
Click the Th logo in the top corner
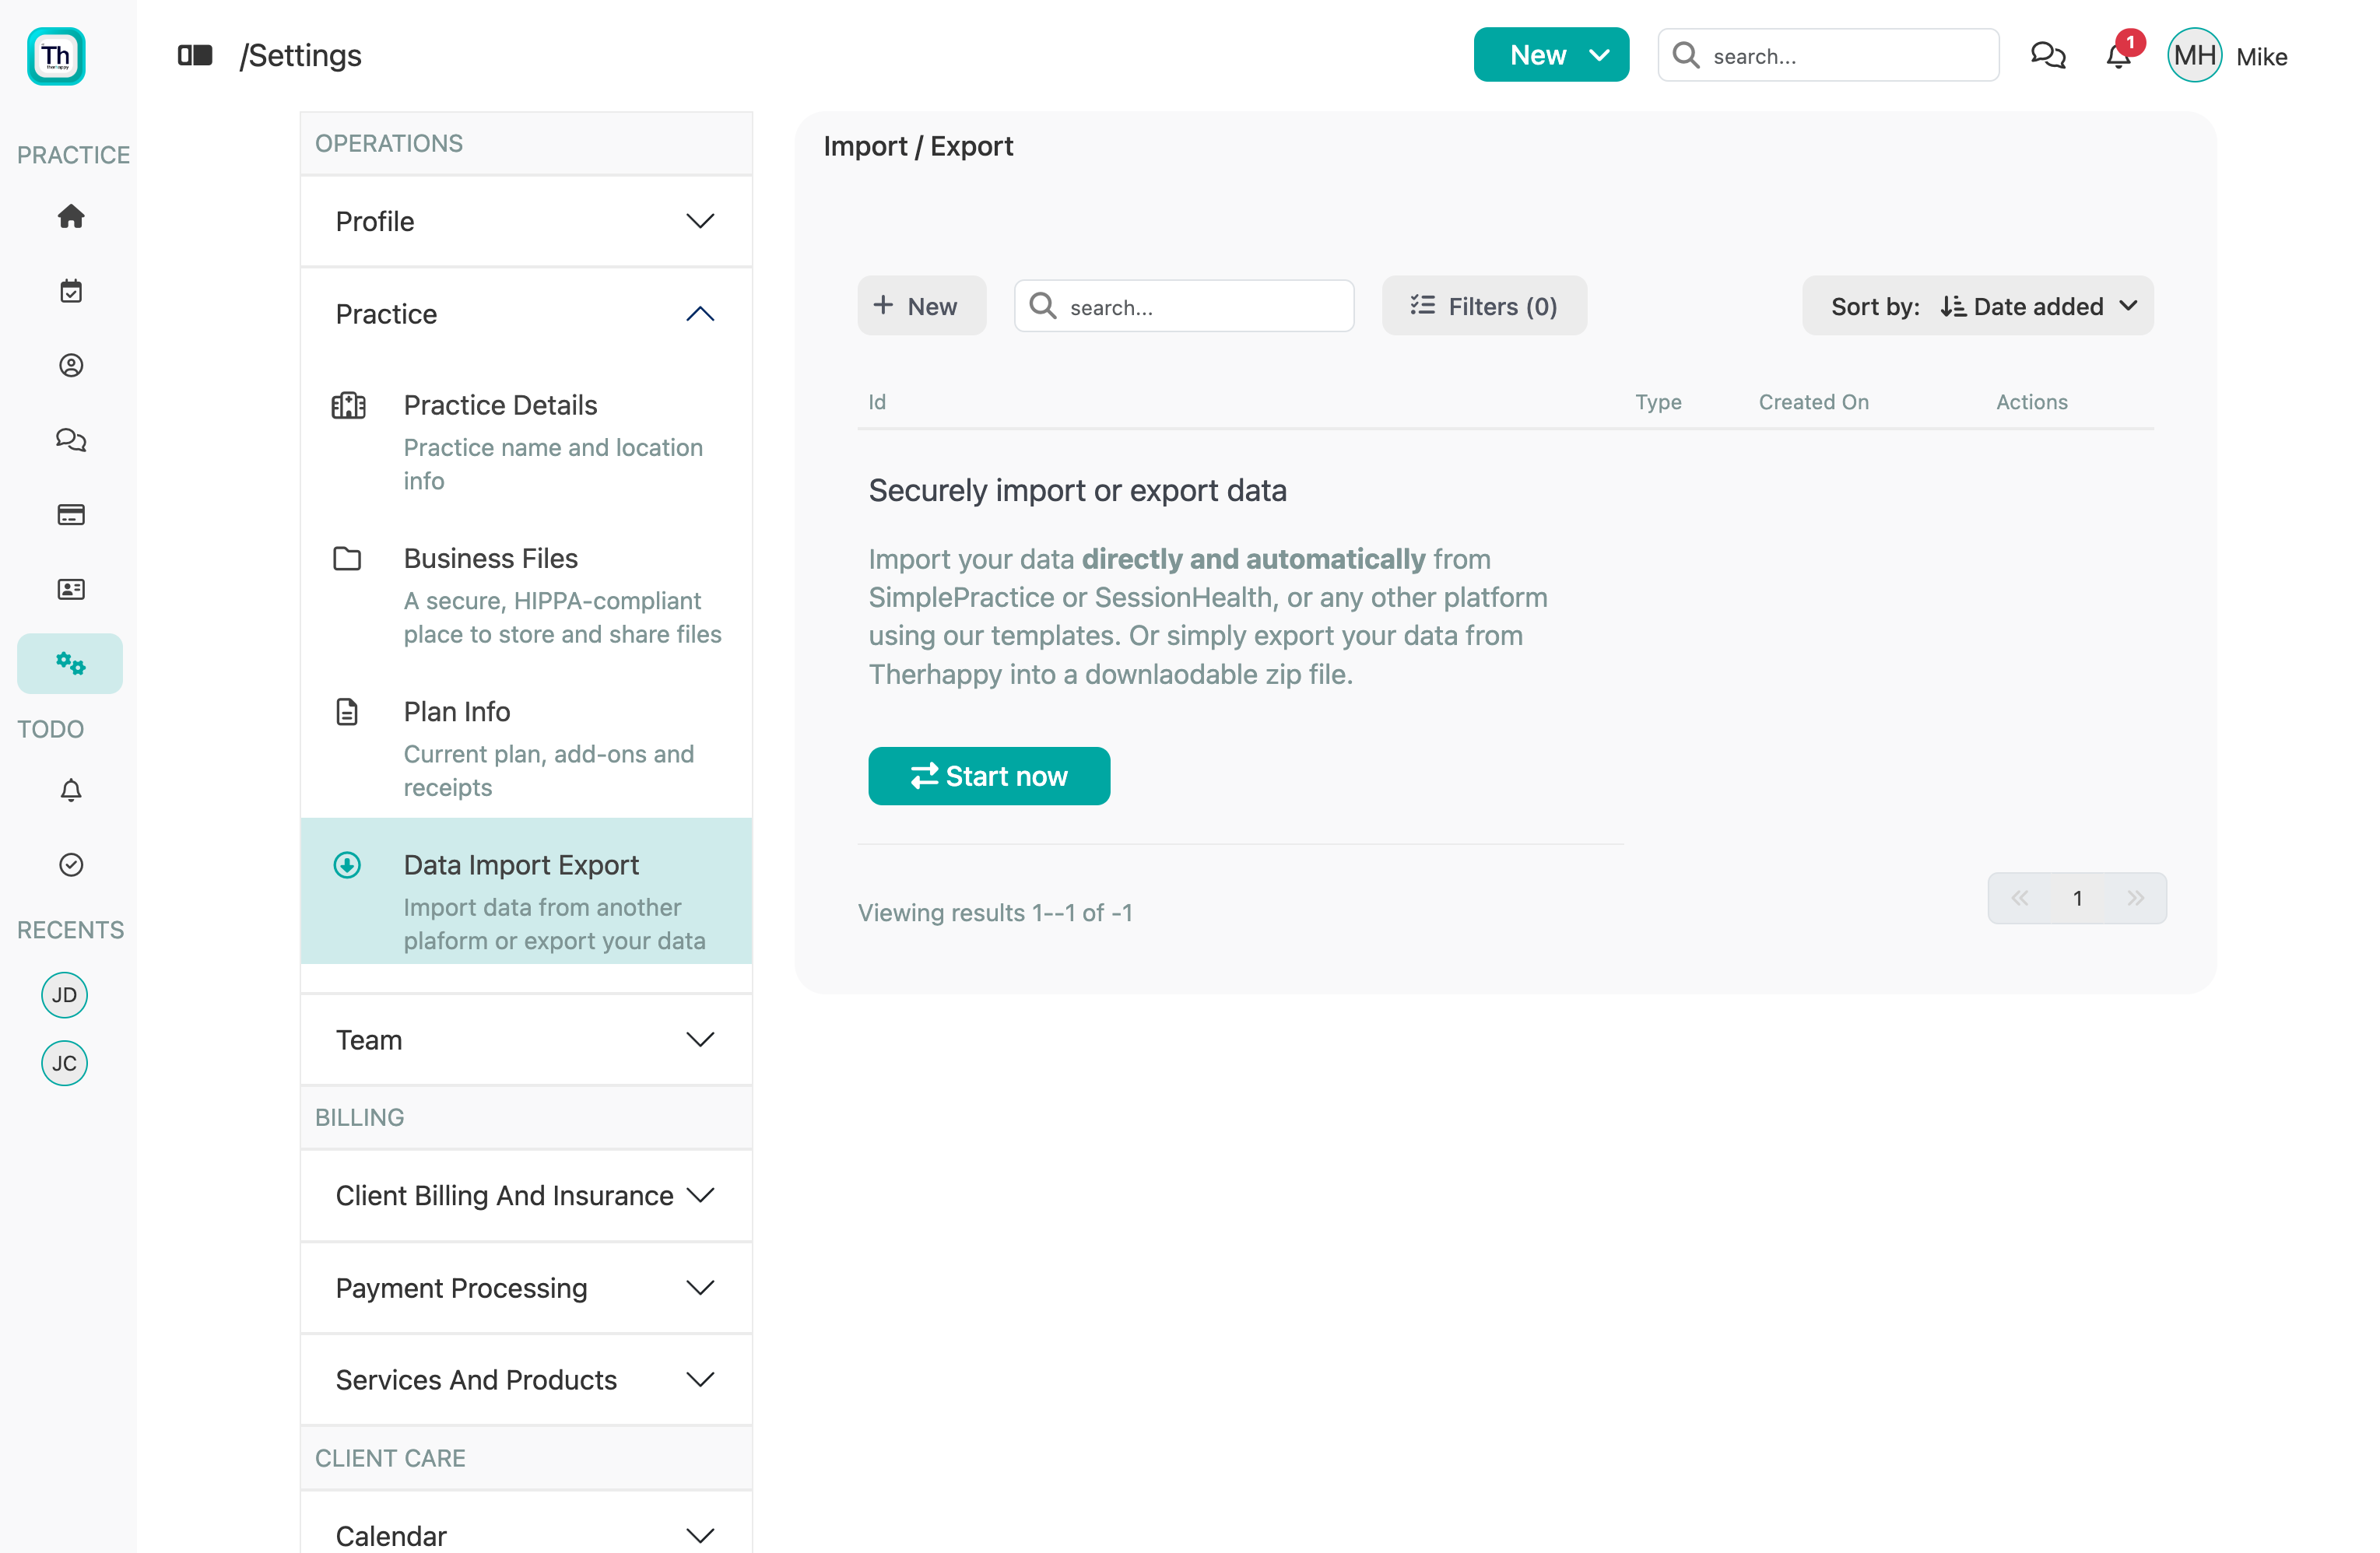[x=55, y=56]
